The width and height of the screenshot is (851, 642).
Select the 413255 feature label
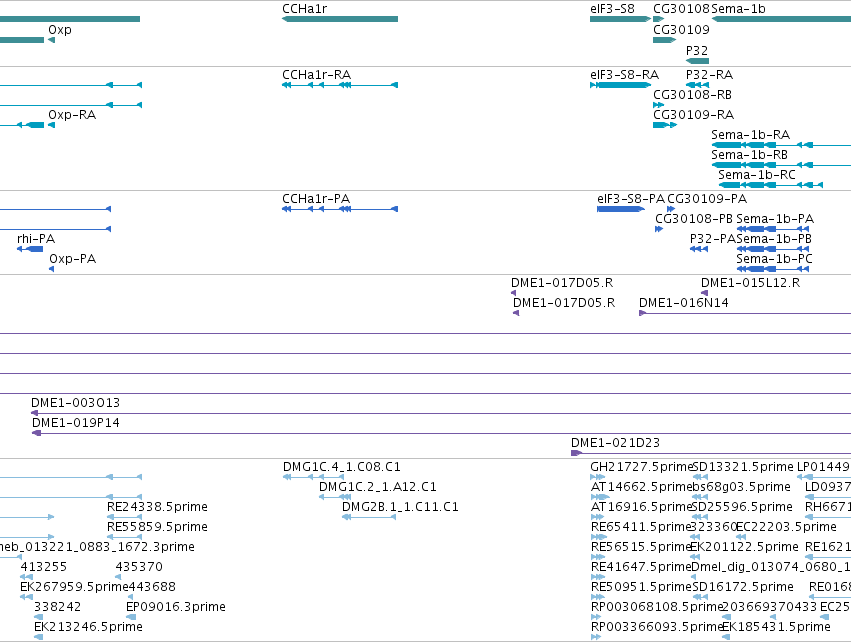[43, 567]
